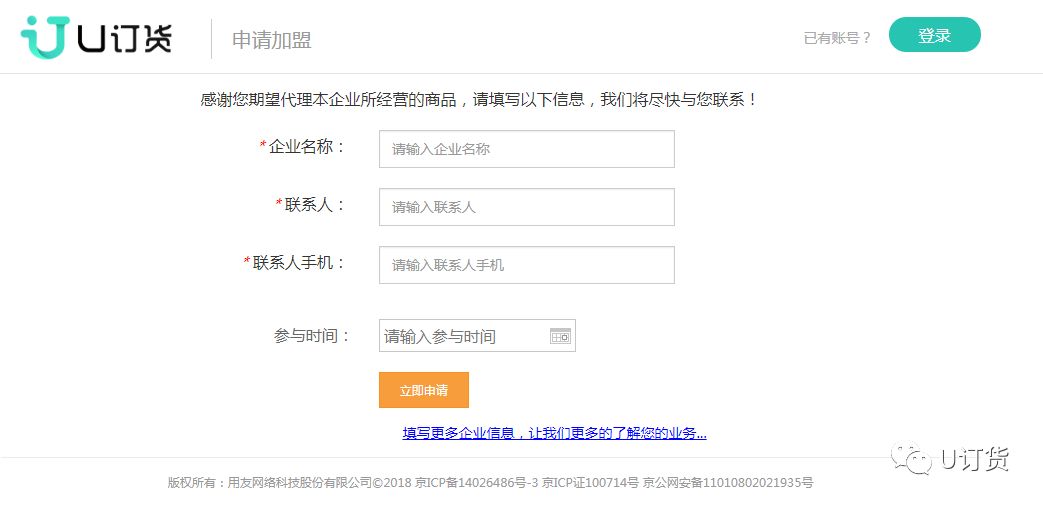Image resolution: width=1043 pixels, height=505 pixels.
Task: Click the WeChat watermark icon near U订货
Action: [911, 458]
